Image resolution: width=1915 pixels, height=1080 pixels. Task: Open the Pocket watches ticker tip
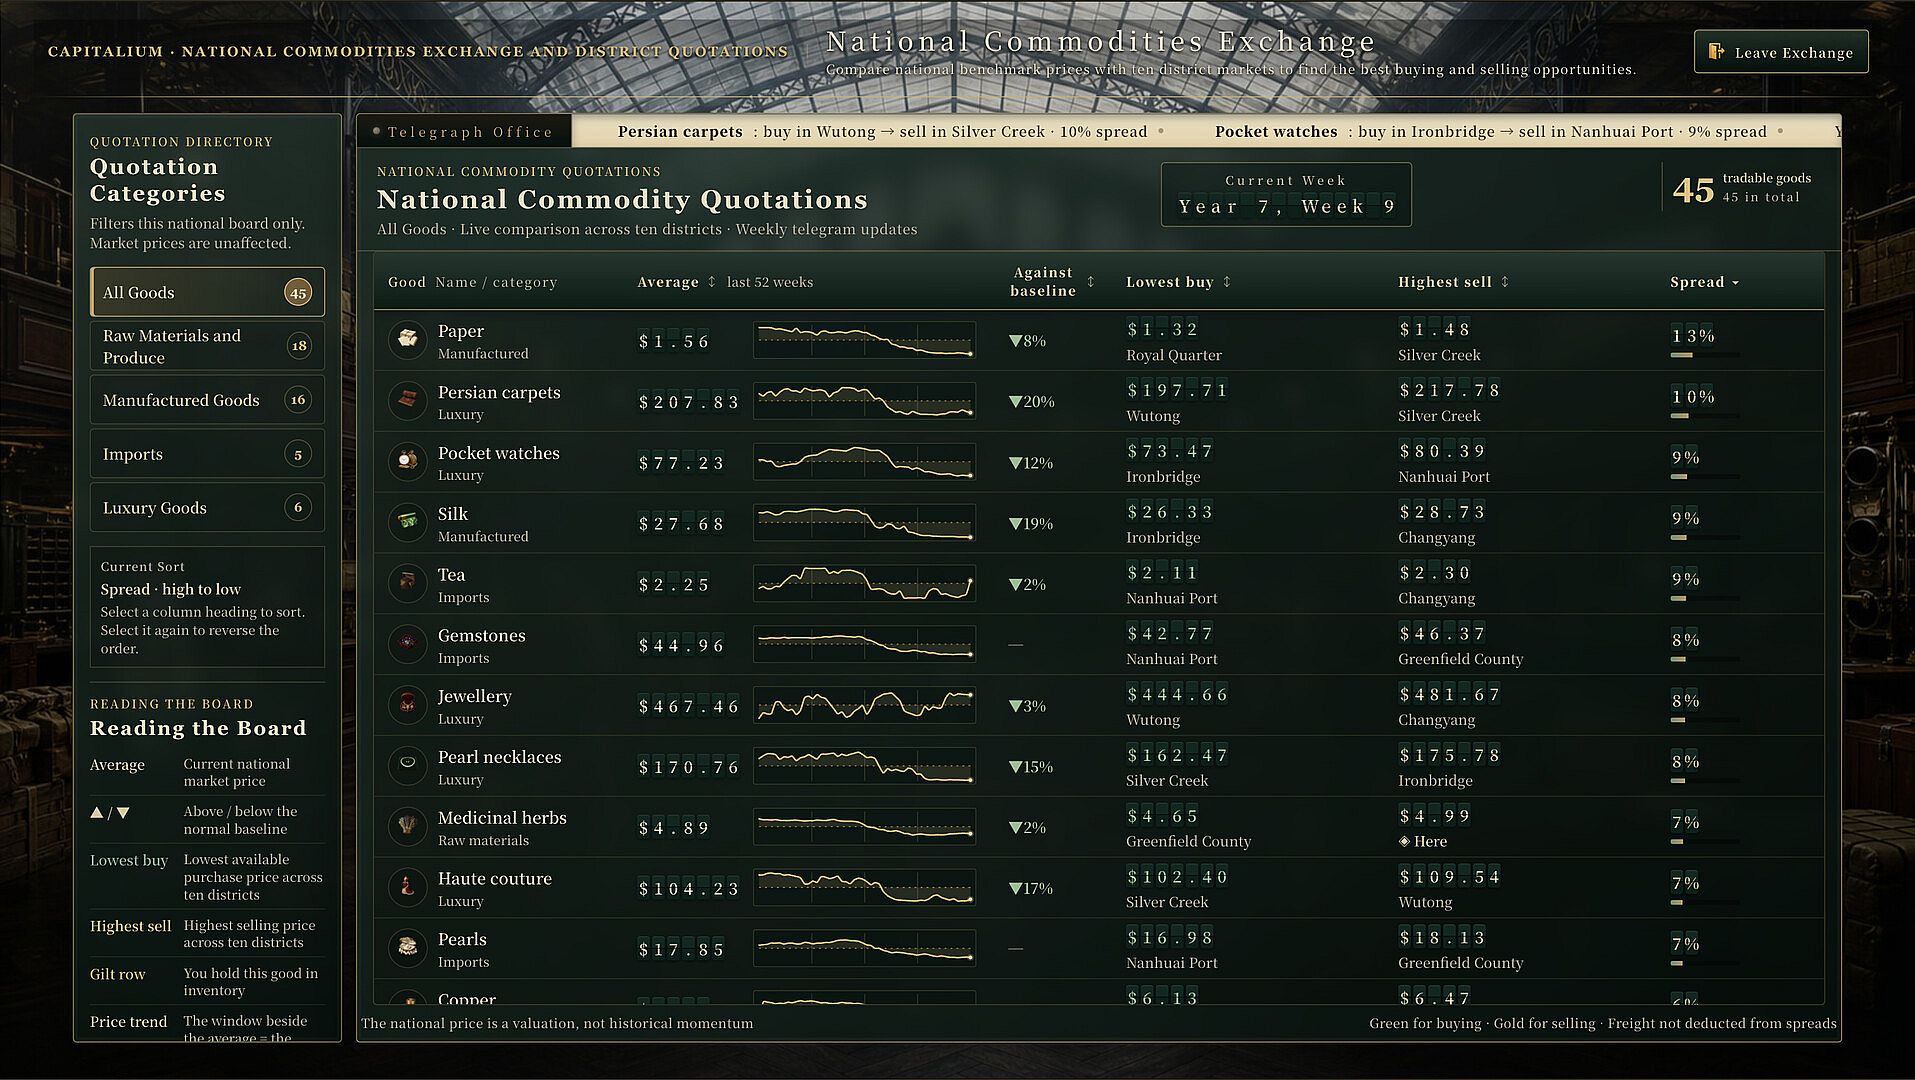(x=1490, y=131)
